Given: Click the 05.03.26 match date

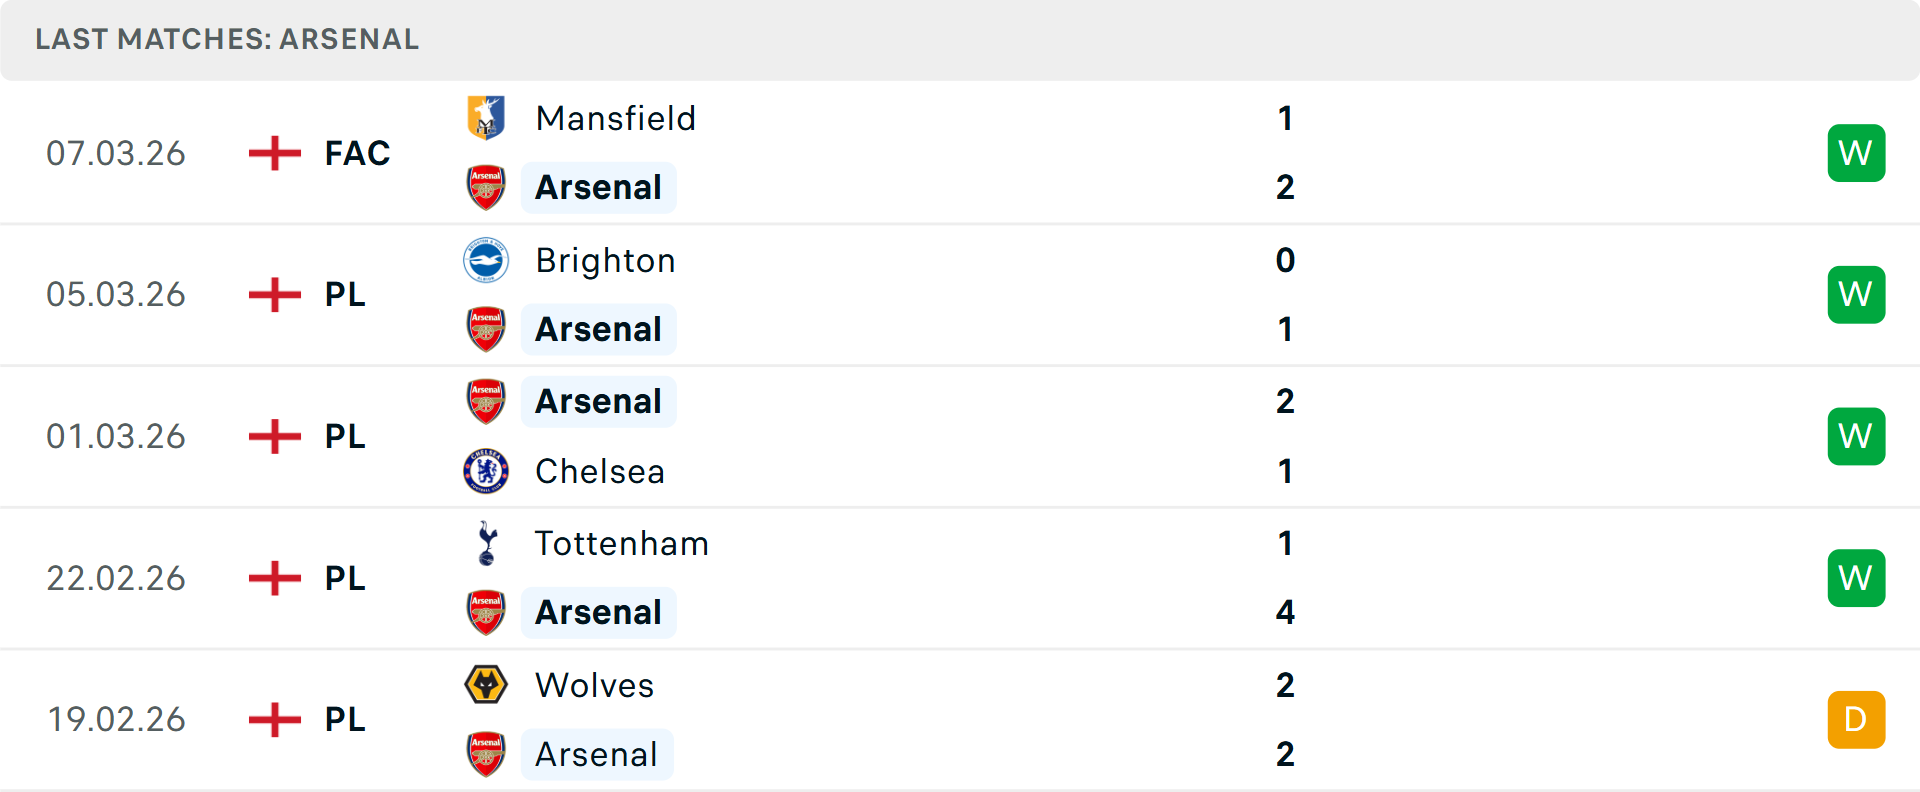Looking at the screenshot, I should (x=116, y=294).
